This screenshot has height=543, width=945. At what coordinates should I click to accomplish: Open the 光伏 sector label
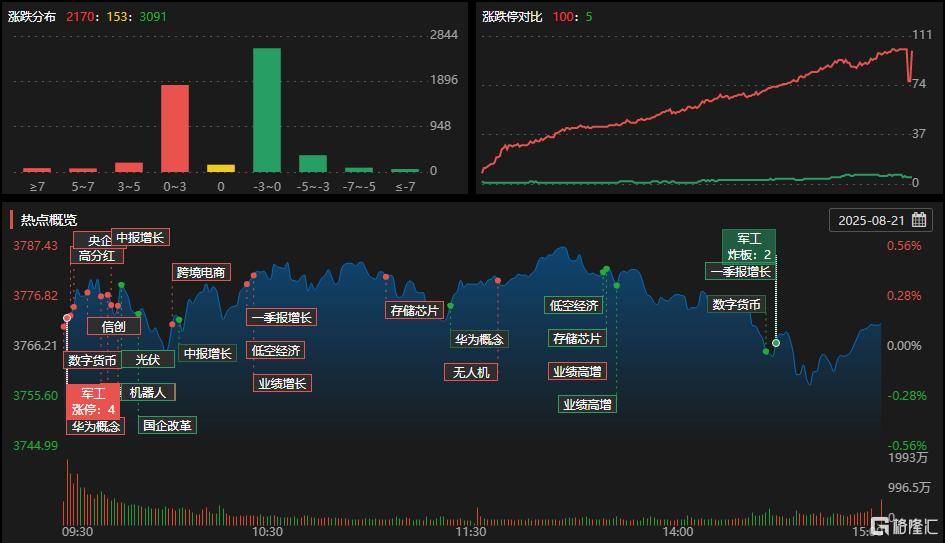[148, 359]
